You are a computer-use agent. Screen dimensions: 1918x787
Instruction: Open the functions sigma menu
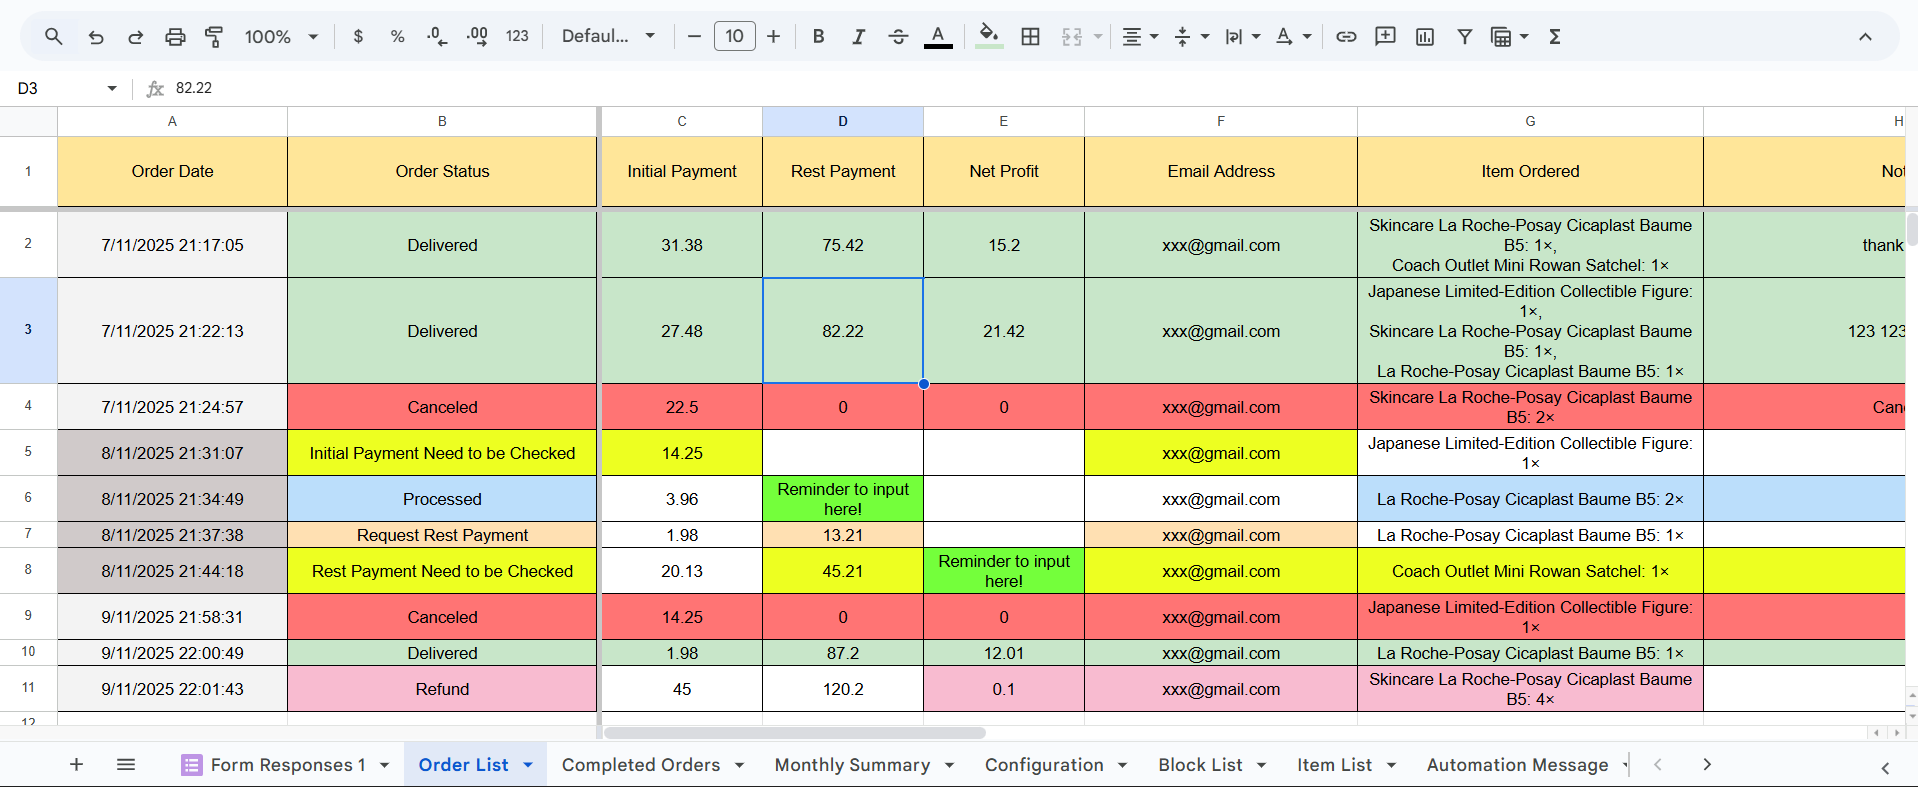pyautogui.click(x=1555, y=37)
